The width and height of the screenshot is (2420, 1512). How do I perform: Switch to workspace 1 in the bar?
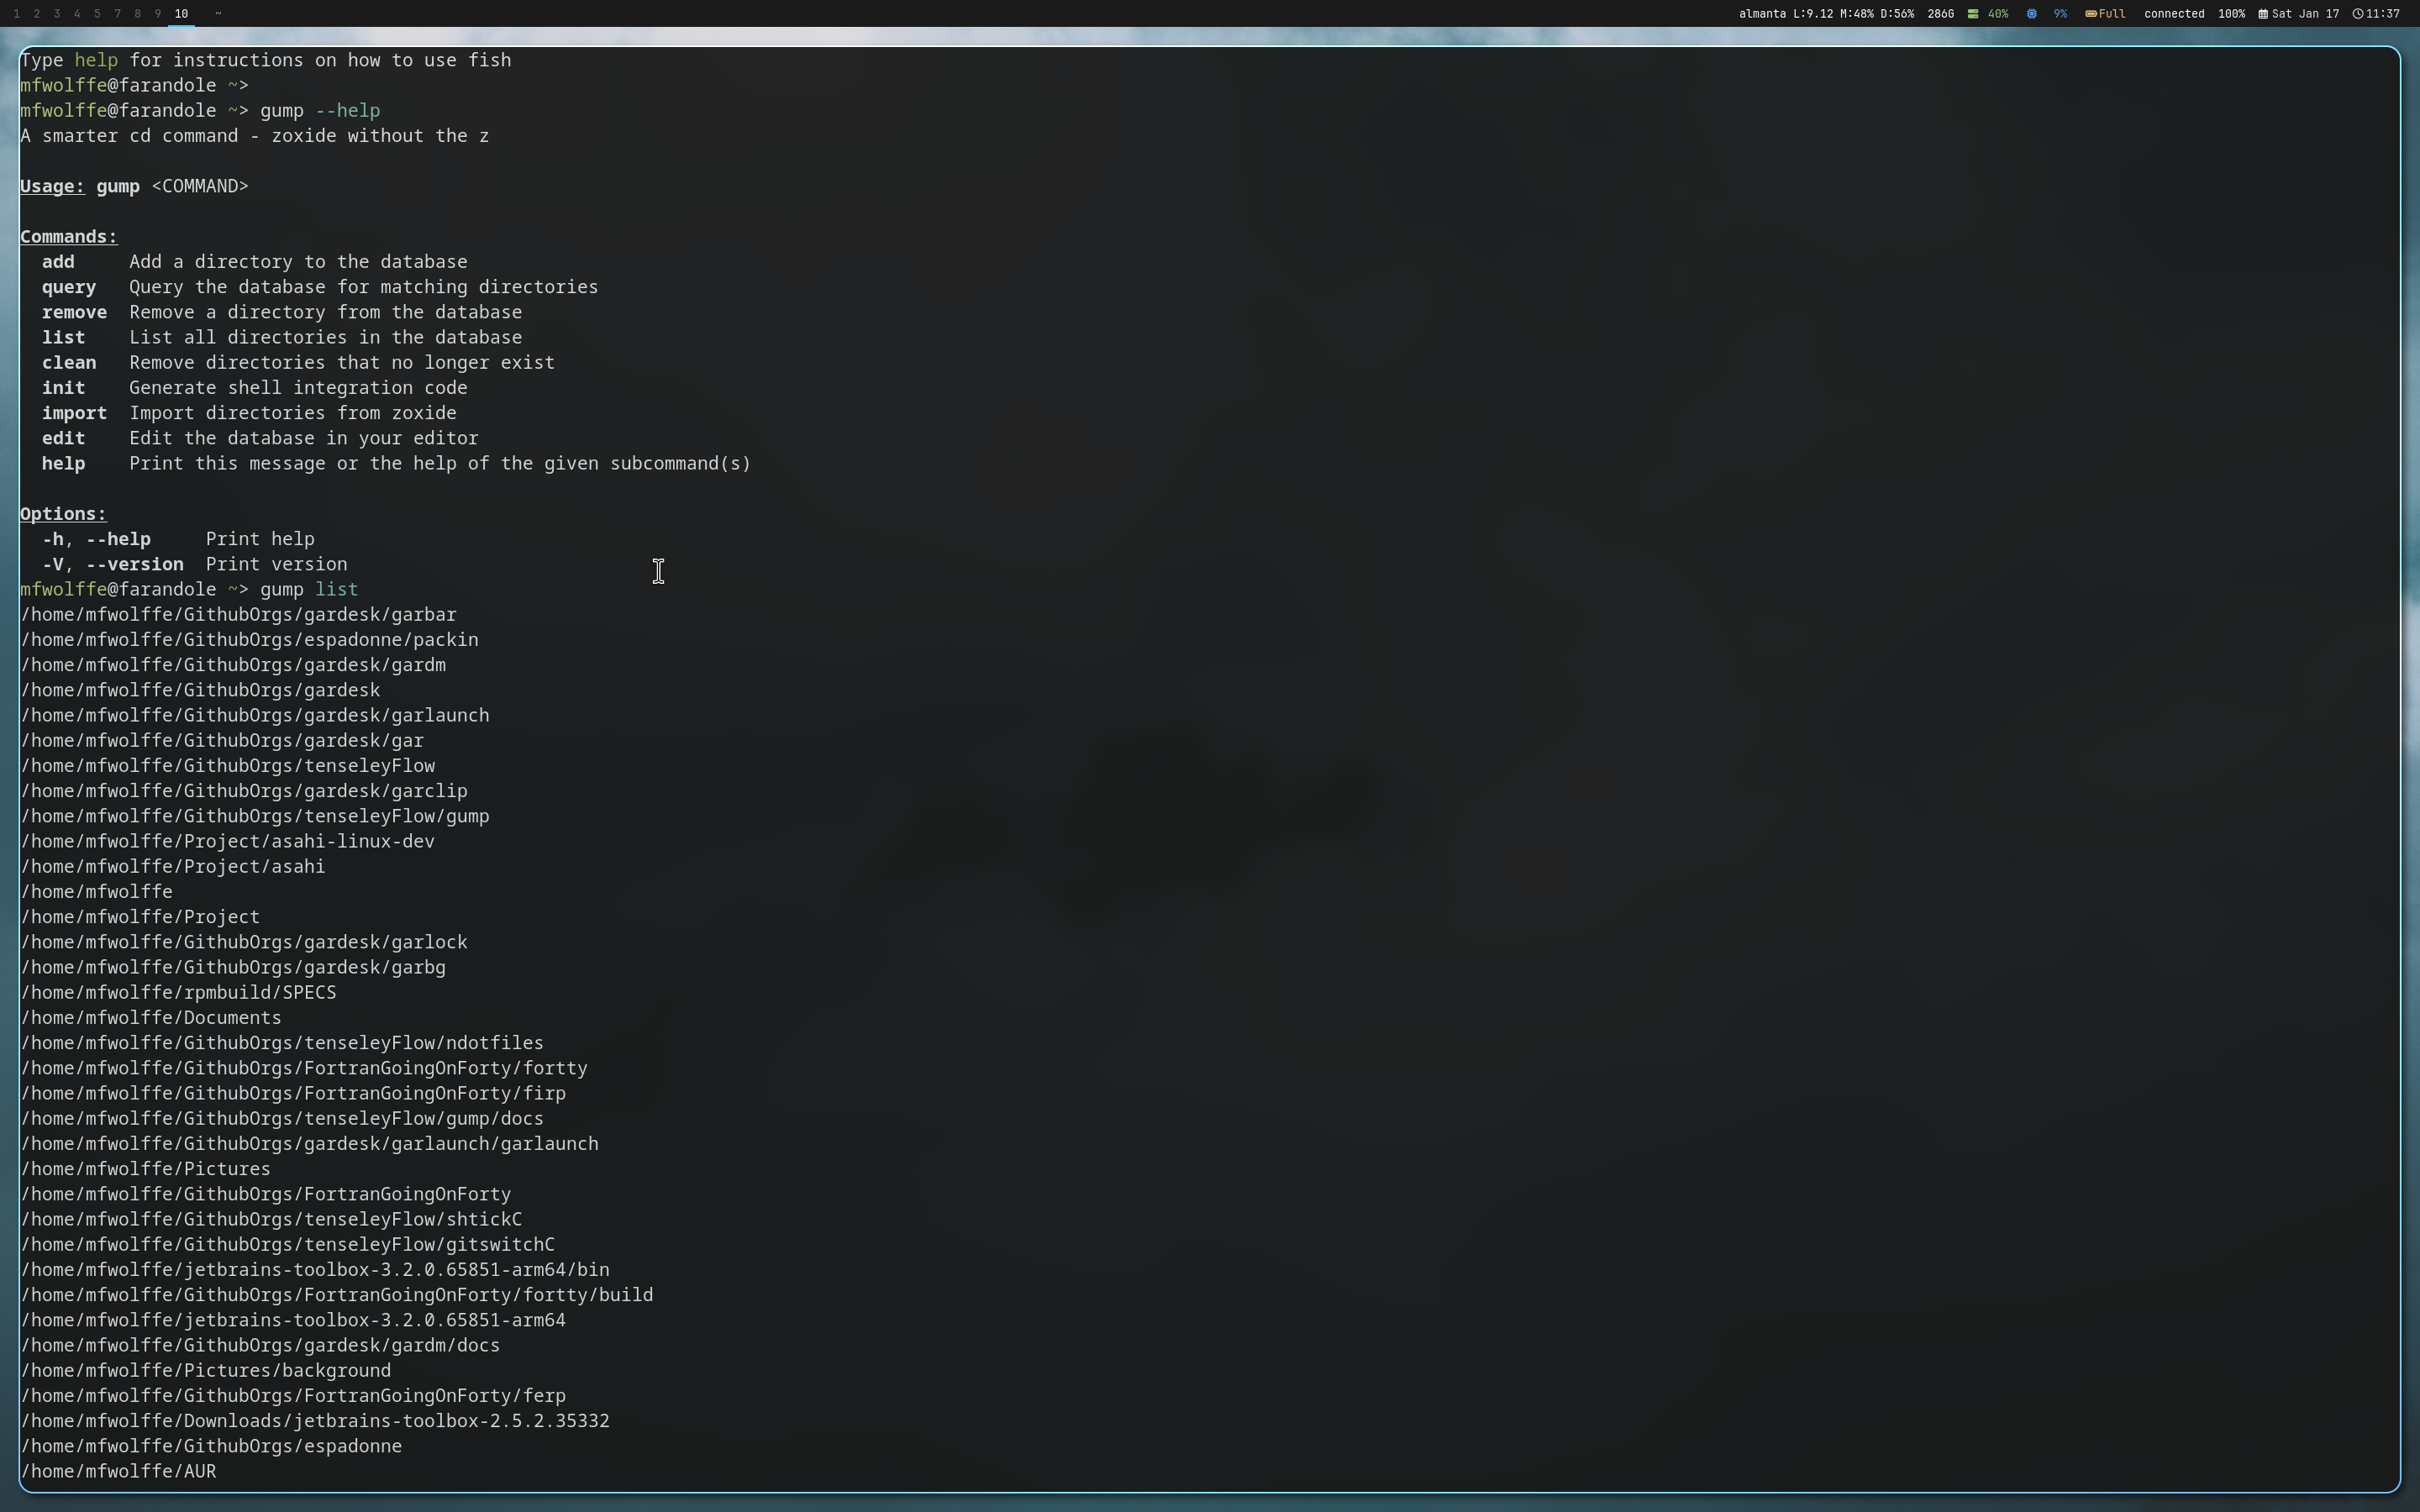coord(16,14)
